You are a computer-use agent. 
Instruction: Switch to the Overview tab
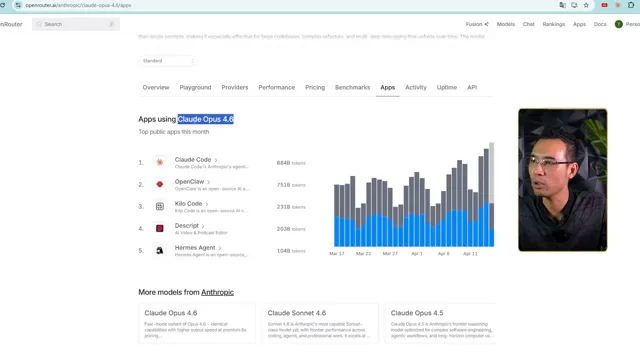[x=156, y=87]
